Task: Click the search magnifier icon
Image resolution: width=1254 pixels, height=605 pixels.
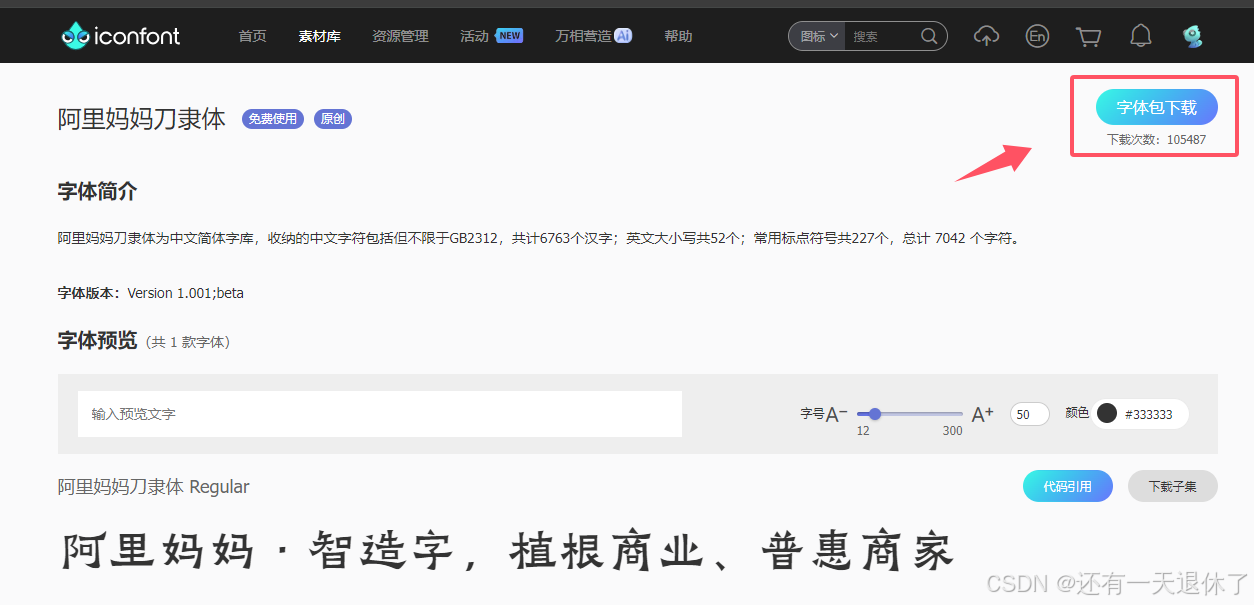Action: point(929,36)
